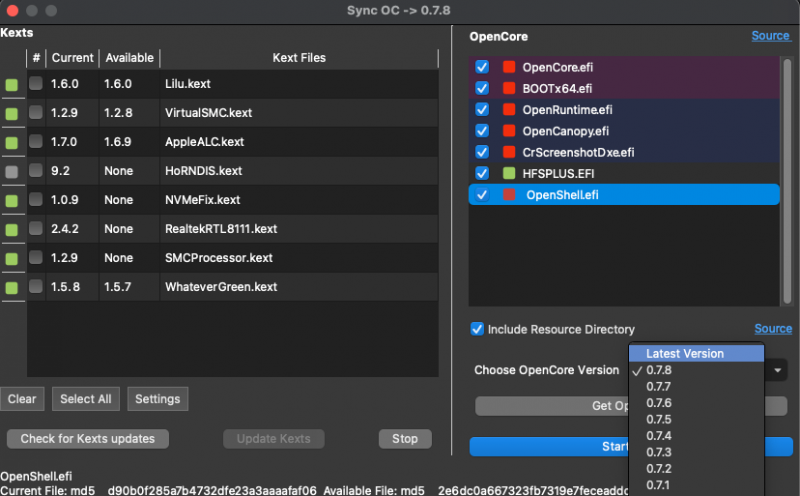Click the gray status square beside HoRNDIS.kext
The width and height of the screenshot is (800, 496).
(x=12, y=172)
